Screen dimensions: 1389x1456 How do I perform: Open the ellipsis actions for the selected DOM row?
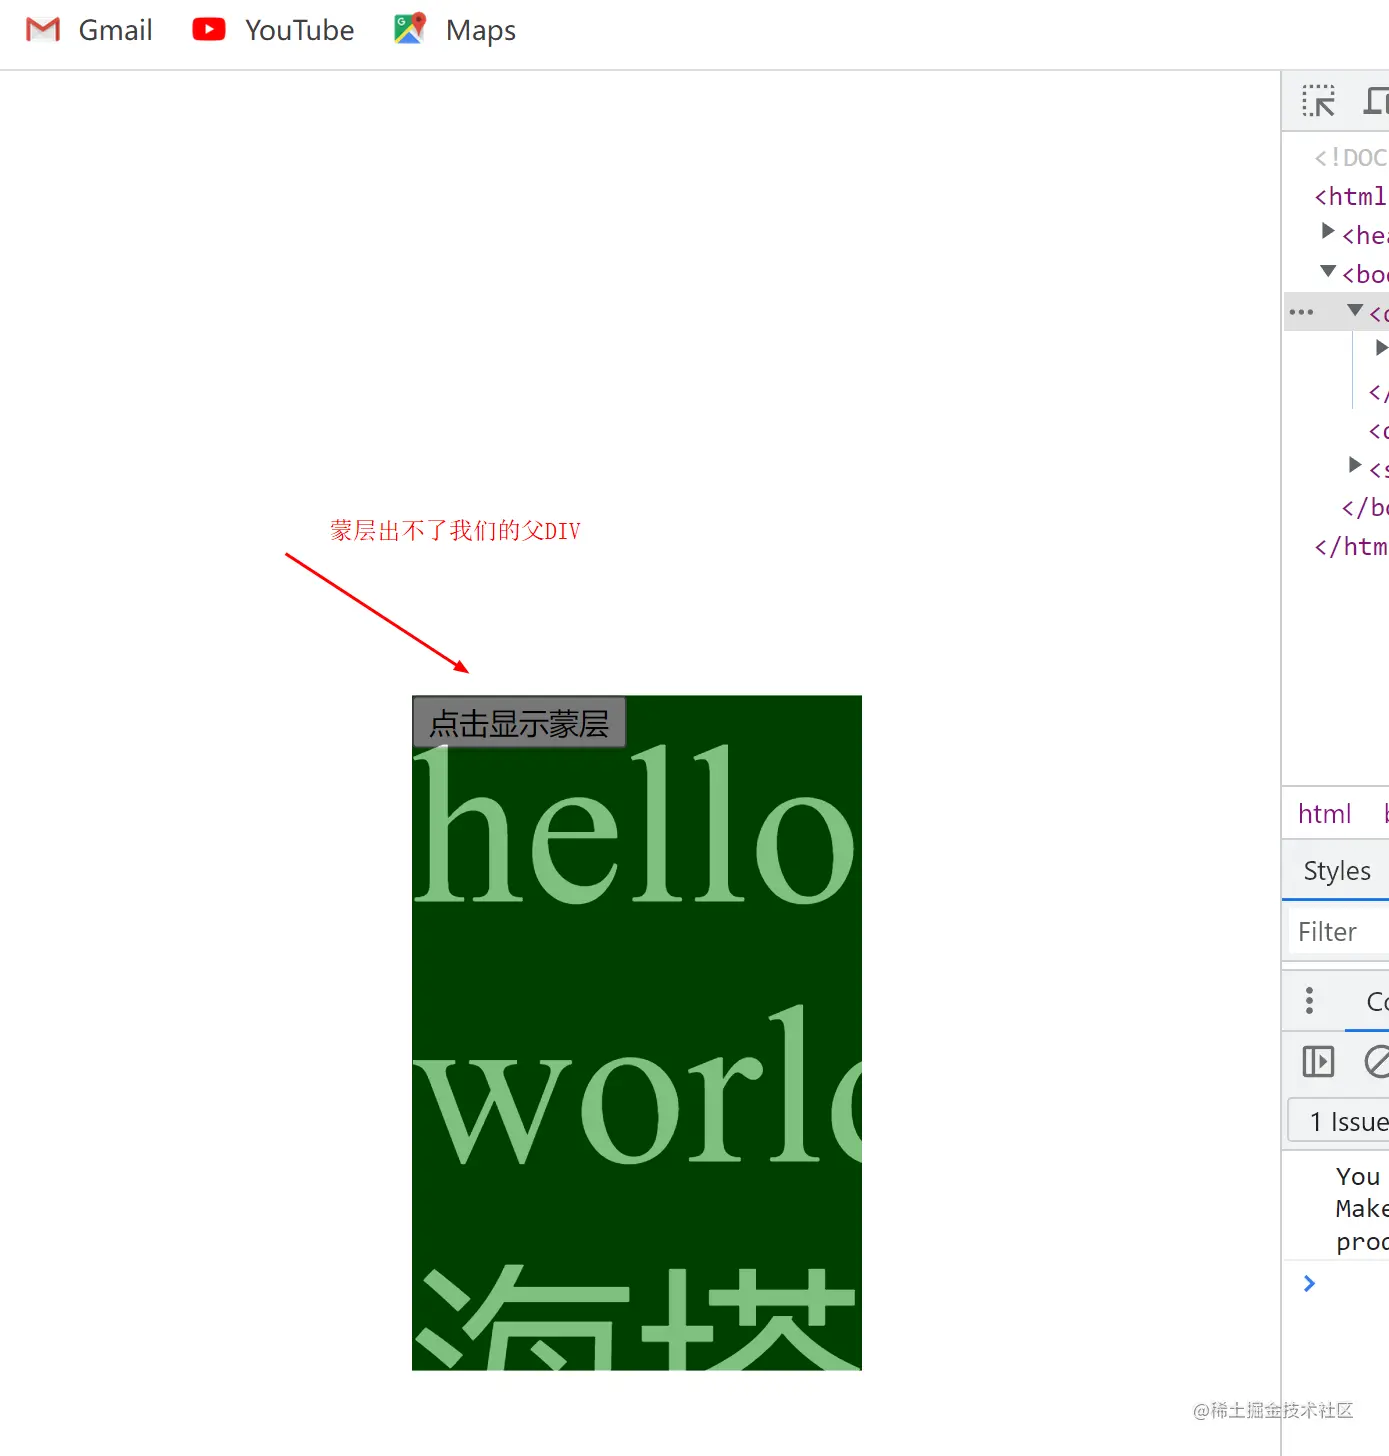(1301, 312)
